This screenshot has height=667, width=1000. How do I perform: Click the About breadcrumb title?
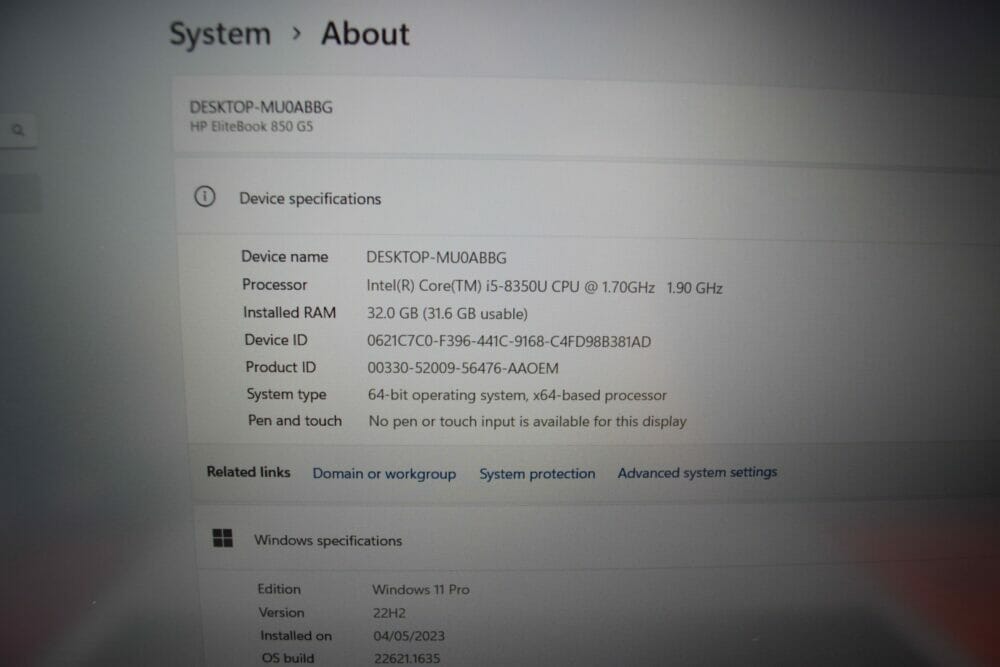pyautogui.click(x=365, y=33)
